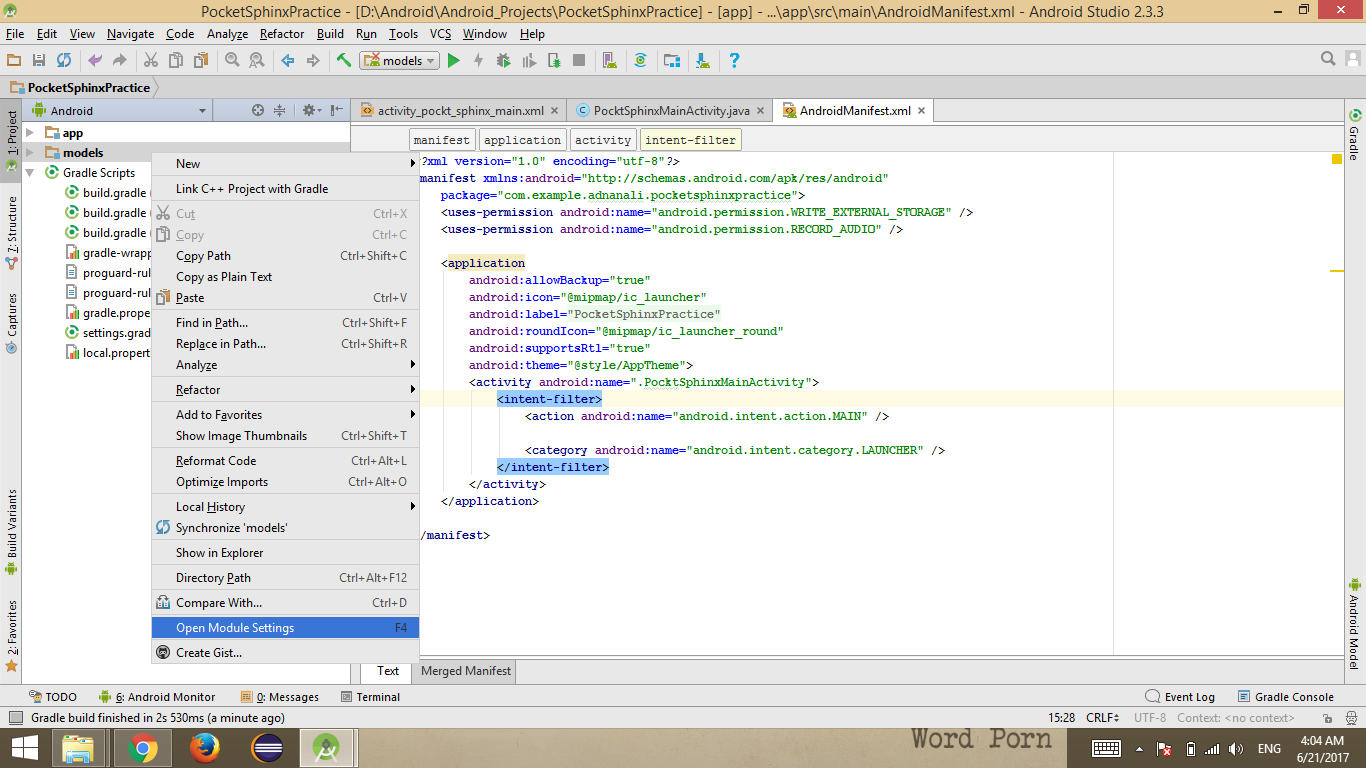This screenshot has width=1366, height=768.
Task: Click the Apply Changes lightning icon
Action: coord(478,61)
